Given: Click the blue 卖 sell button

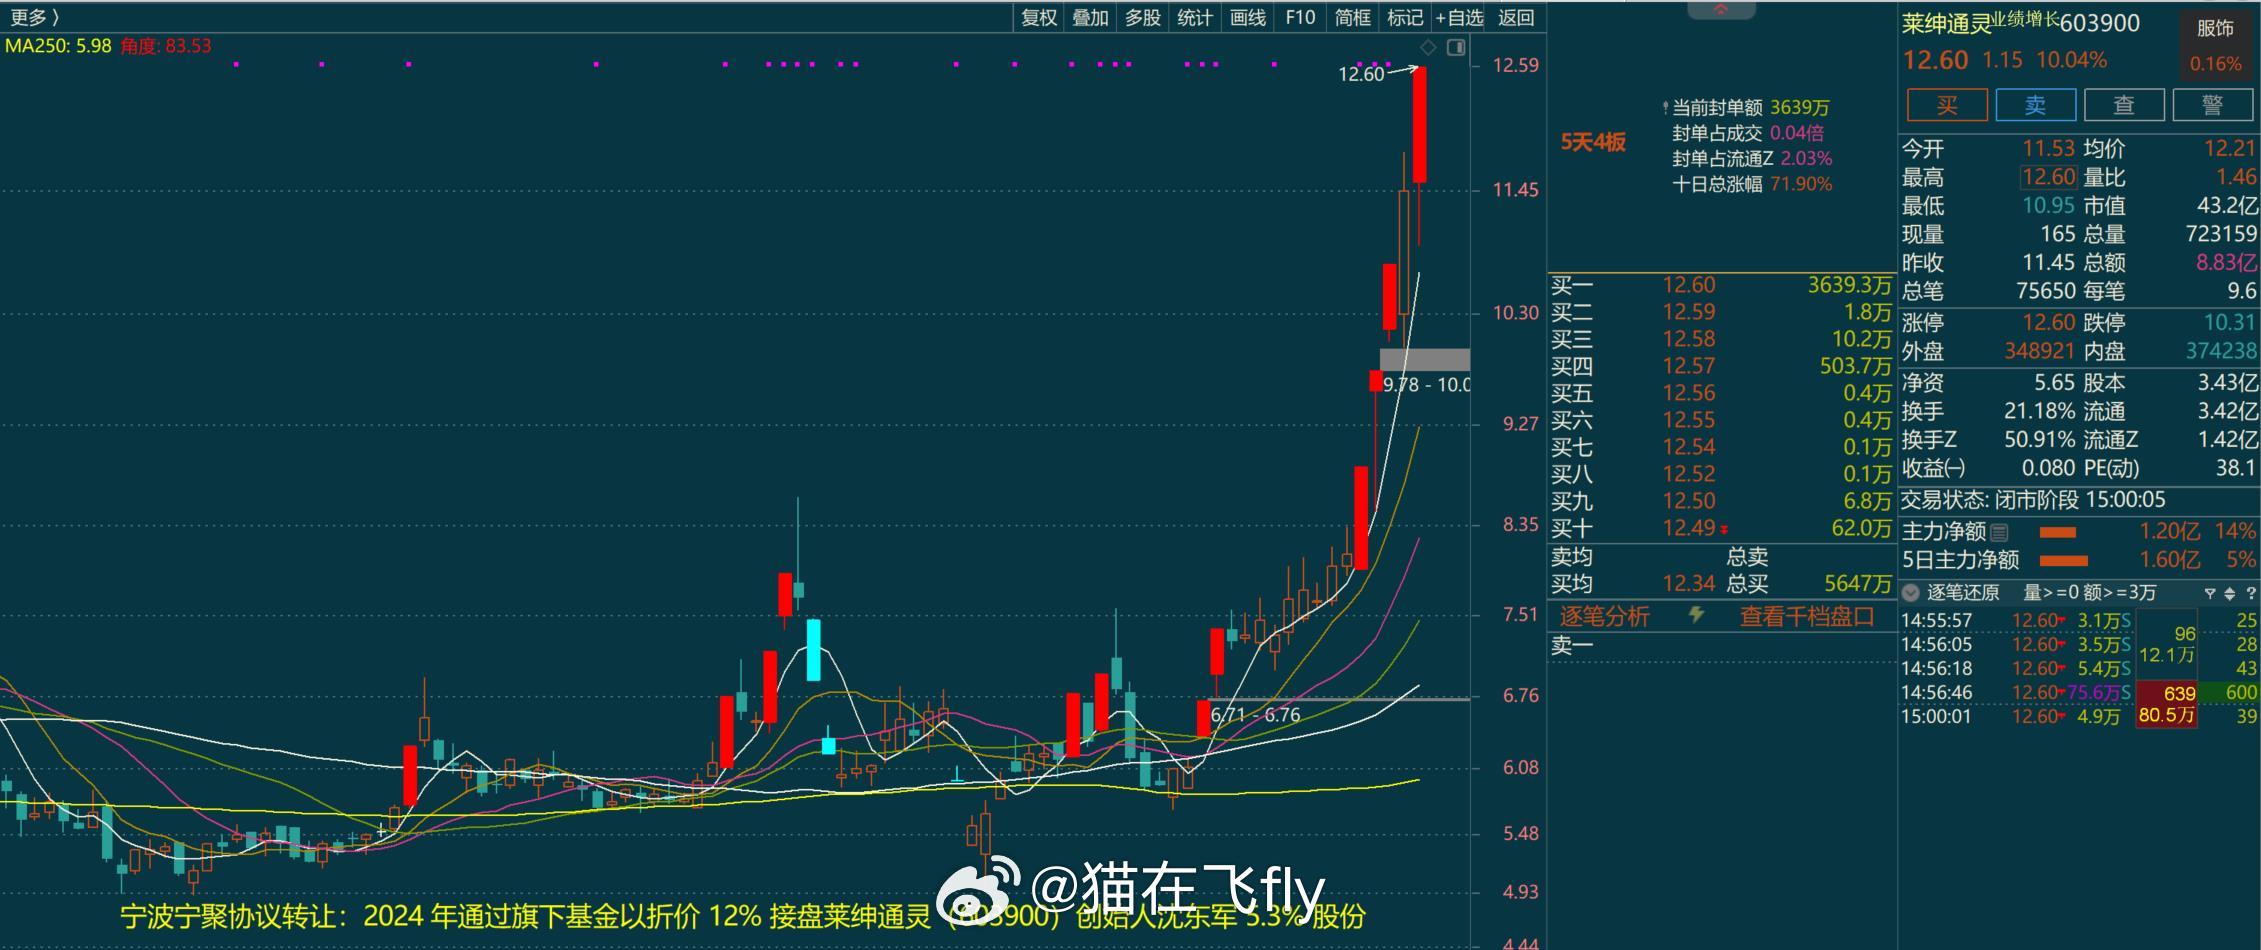Looking at the screenshot, I should [x=2036, y=105].
